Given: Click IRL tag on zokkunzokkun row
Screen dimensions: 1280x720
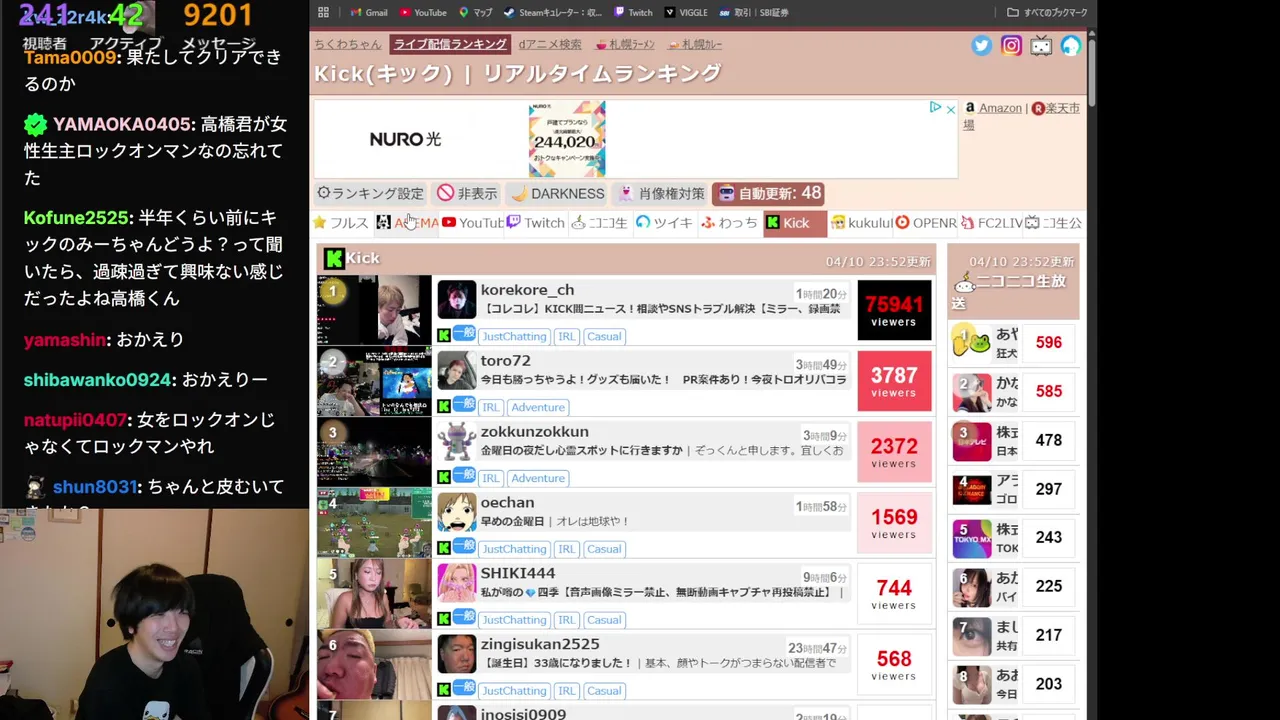Looking at the screenshot, I should click(490, 478).
